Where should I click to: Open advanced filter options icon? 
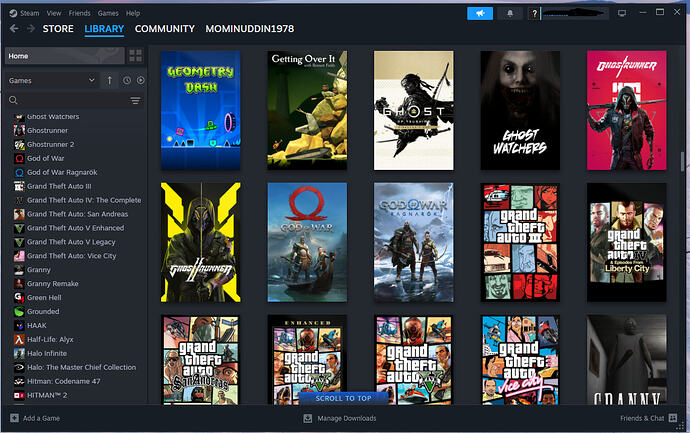point(135,101)
